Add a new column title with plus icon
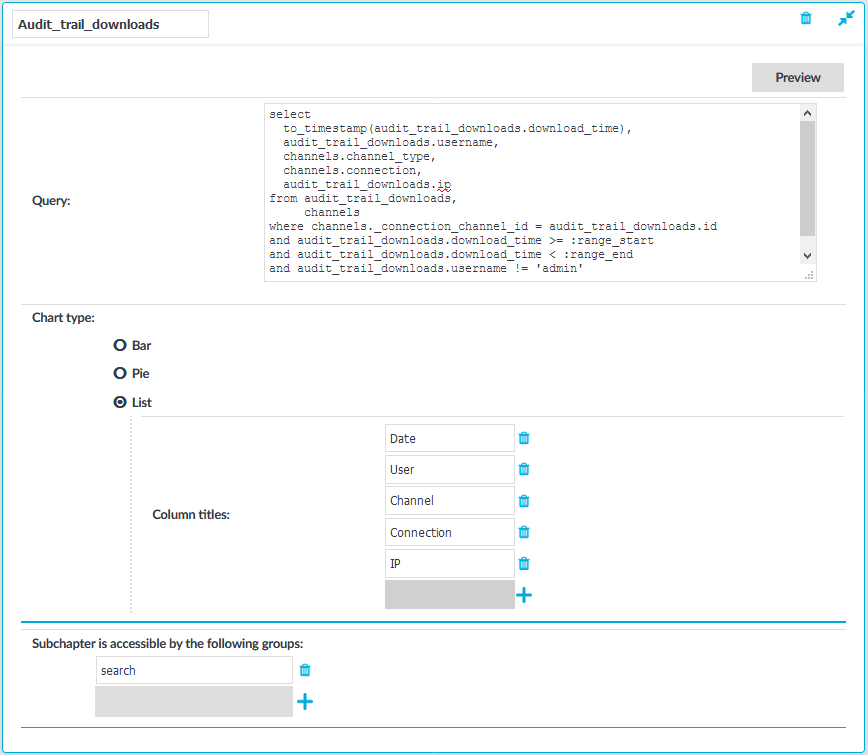 point(524,595)
